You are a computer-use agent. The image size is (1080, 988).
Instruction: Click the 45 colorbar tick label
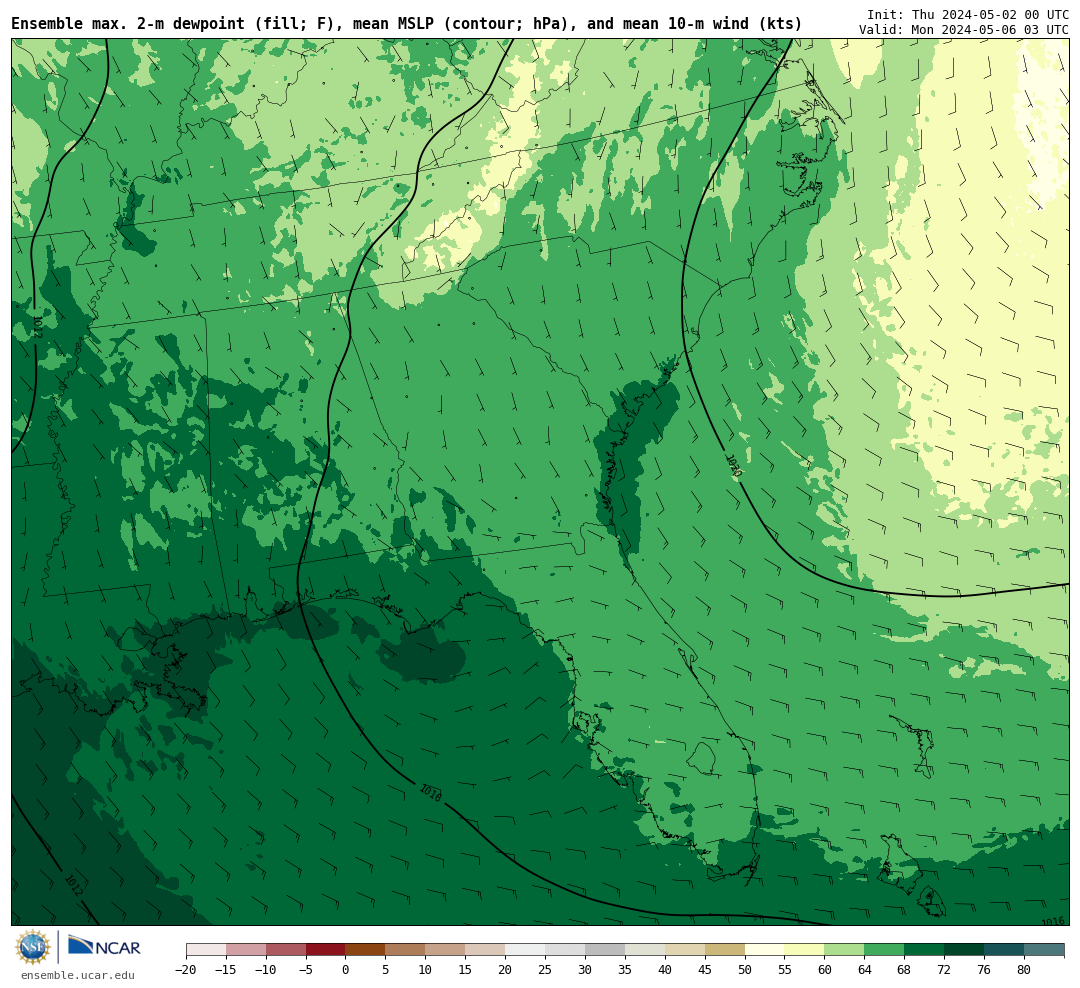(705, 970)
